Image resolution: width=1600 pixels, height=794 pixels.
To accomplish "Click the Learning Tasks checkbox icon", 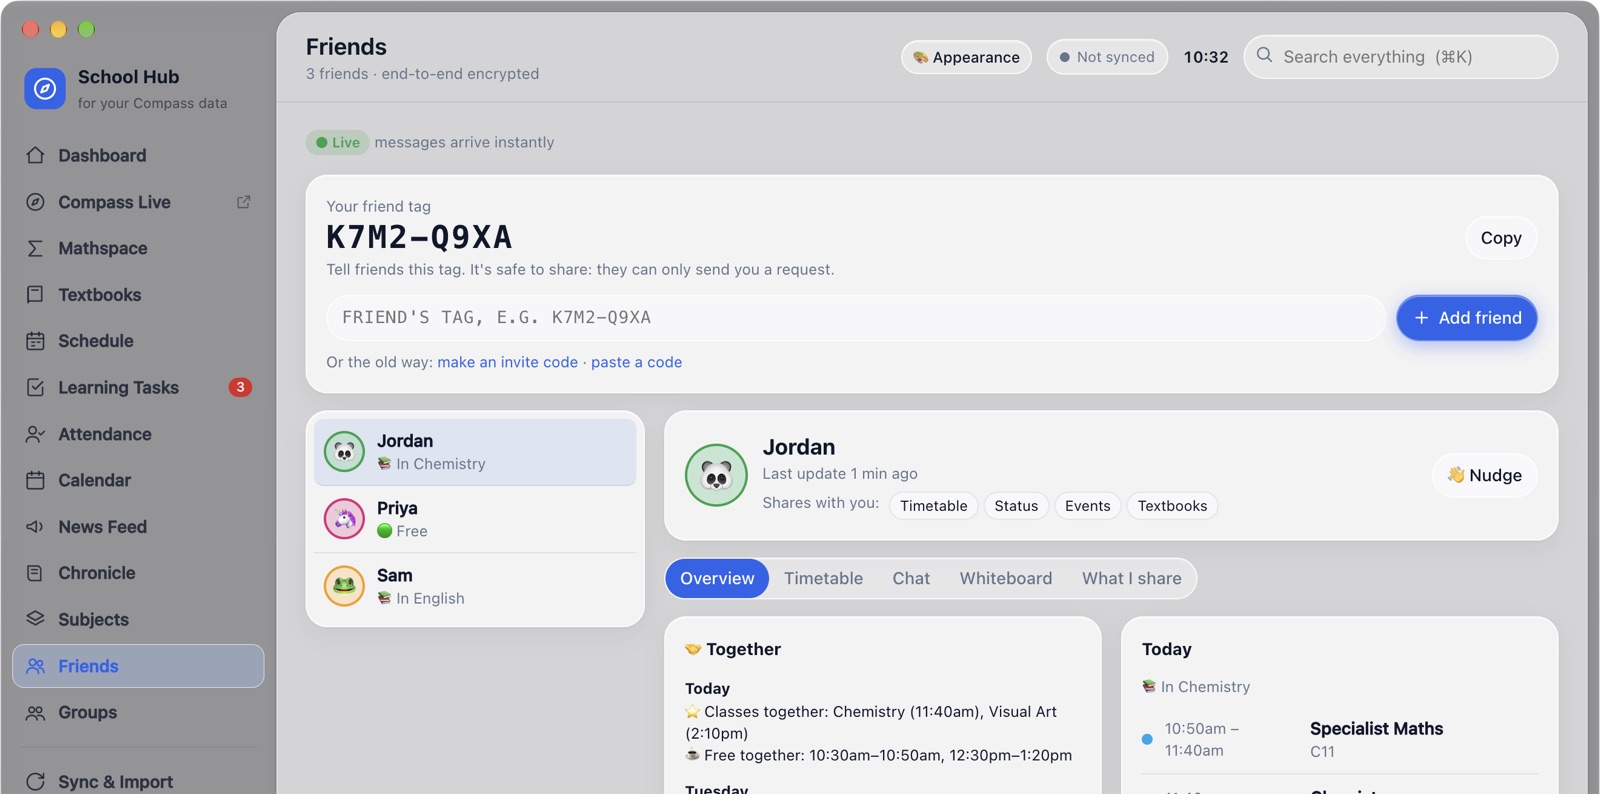I will (35, 387).
